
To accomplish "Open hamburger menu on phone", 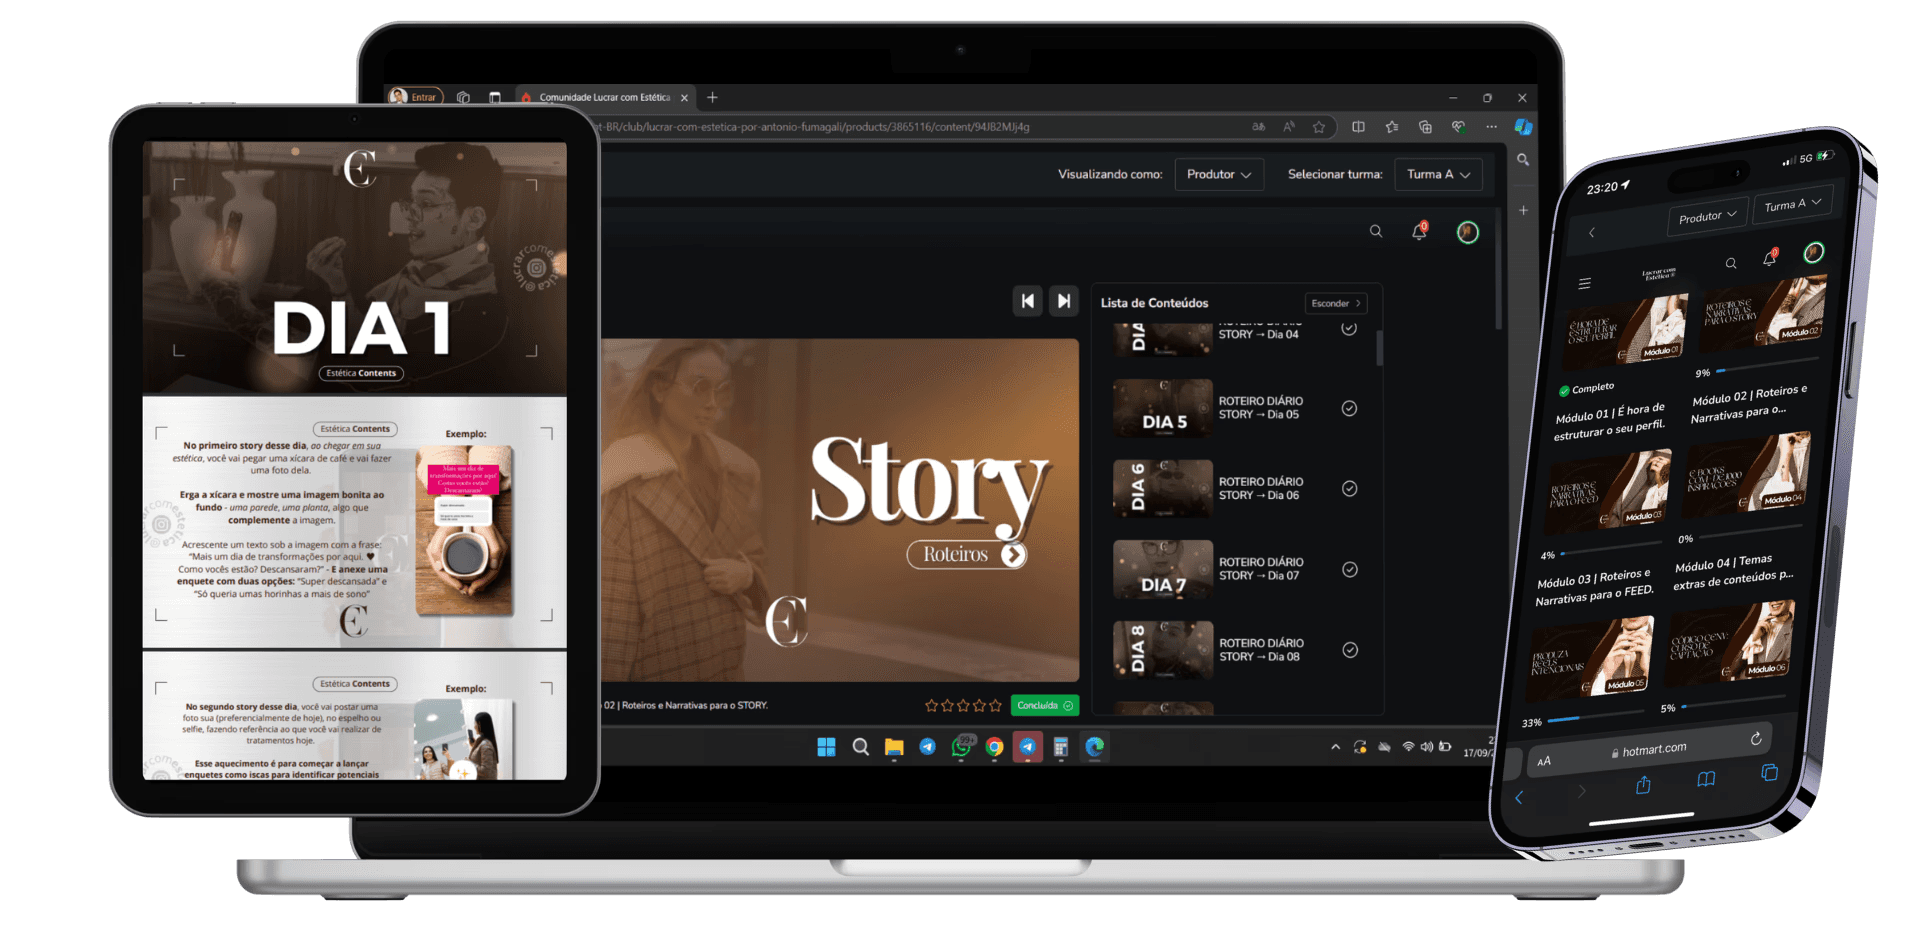I will pos(1584,284).
